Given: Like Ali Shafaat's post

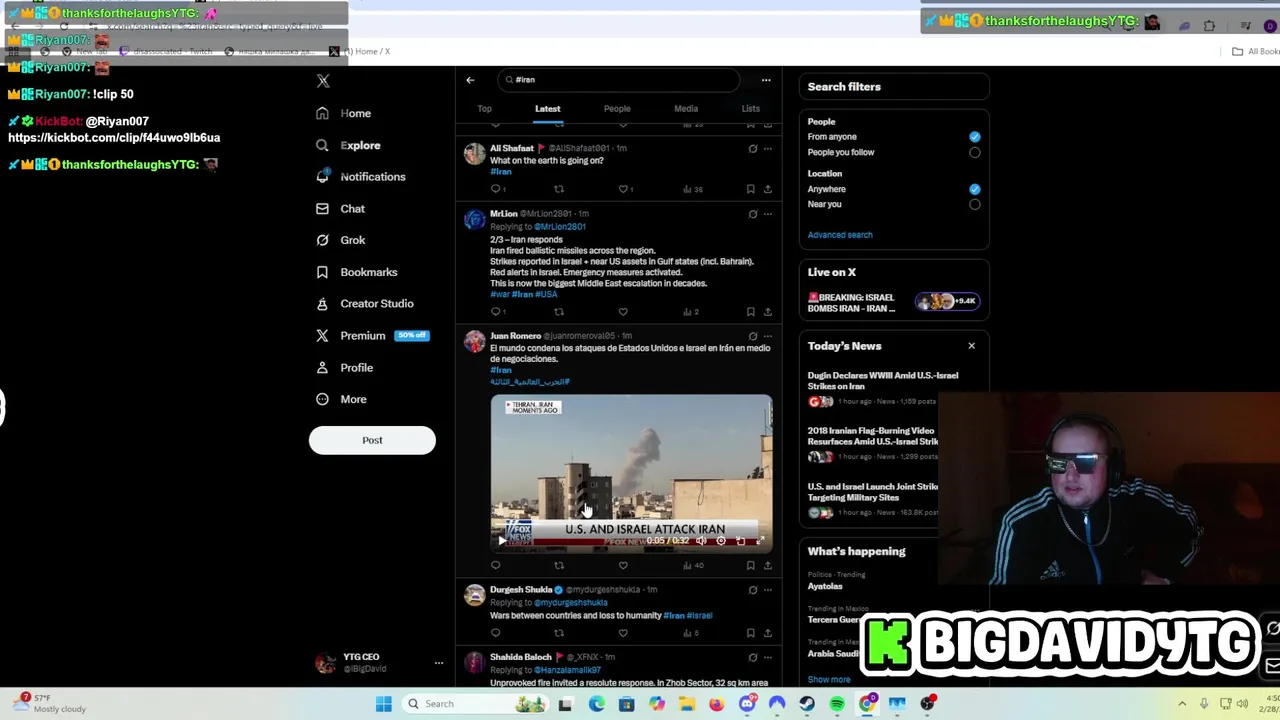Looking at the screenshot, I should click(x=624, y=189).
